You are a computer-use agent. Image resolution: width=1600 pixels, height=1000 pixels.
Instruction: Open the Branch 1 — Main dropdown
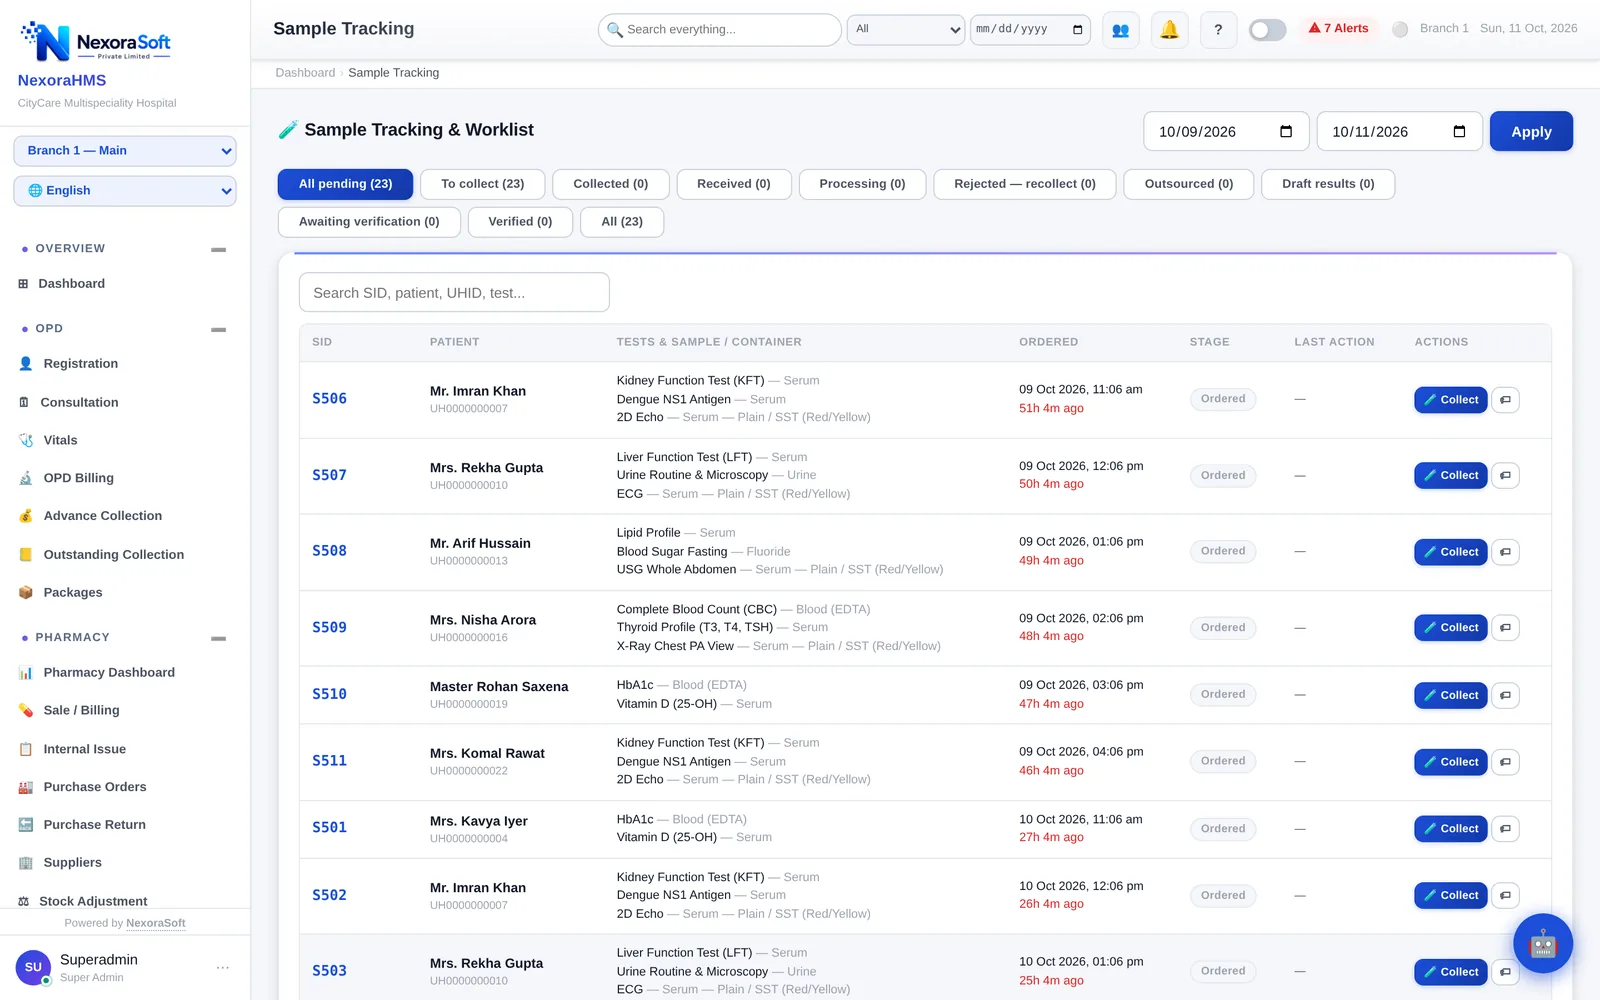(x=125, y=151)
